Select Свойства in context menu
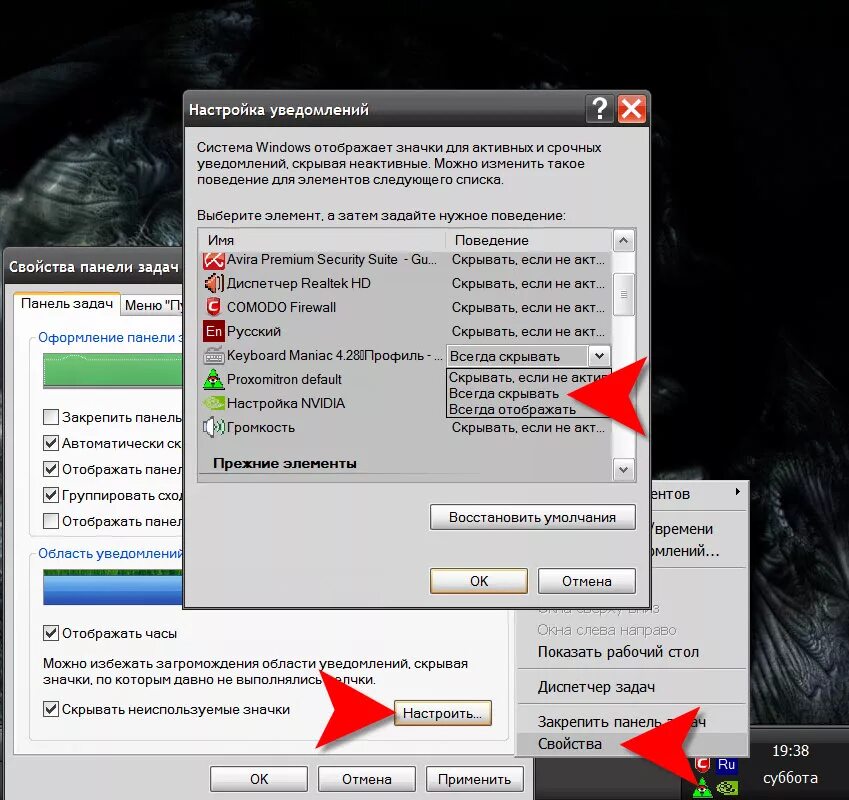 632,744
